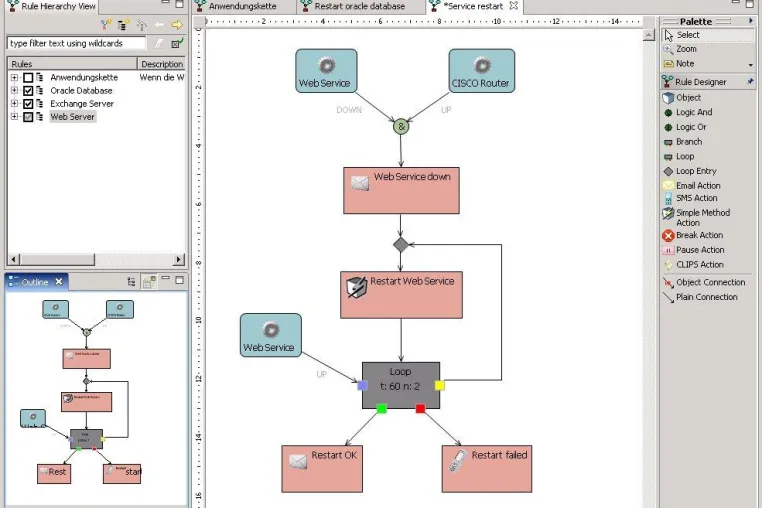Image resolution: width=762 pixels, height=508 pixels.
Task: Check the Anwendungskette rule checkbox
Action: point(28,78)
